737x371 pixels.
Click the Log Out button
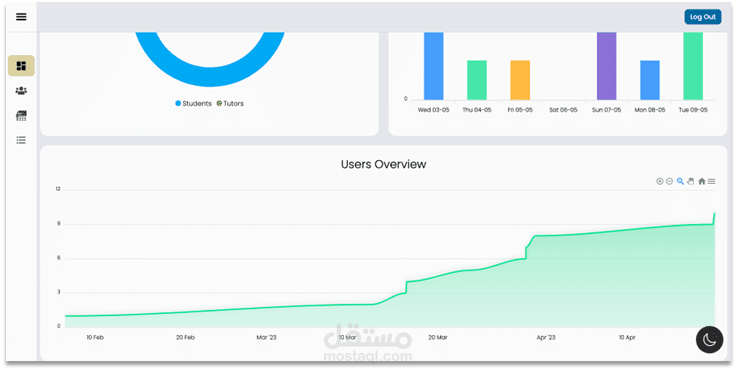703,17
